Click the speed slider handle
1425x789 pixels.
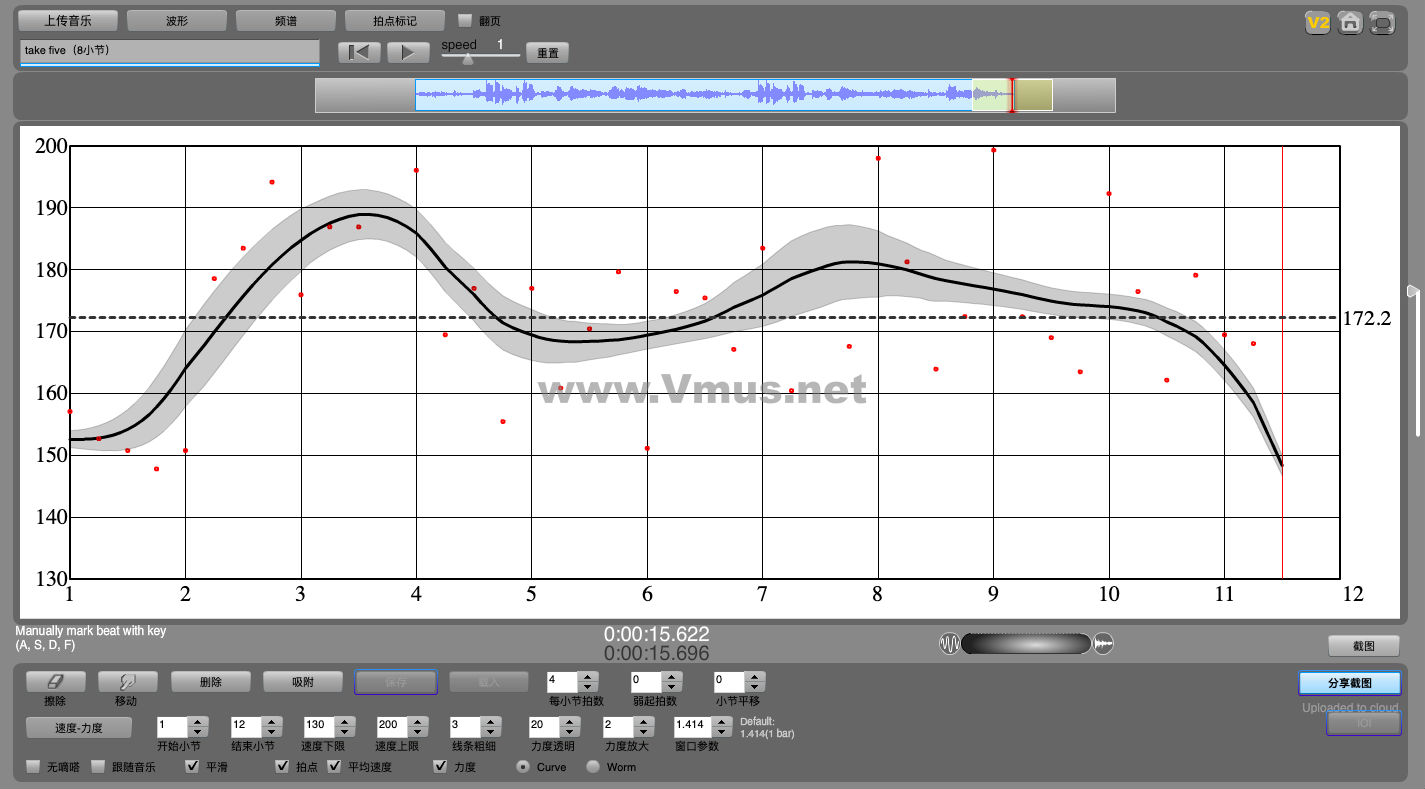coord(467,59)
